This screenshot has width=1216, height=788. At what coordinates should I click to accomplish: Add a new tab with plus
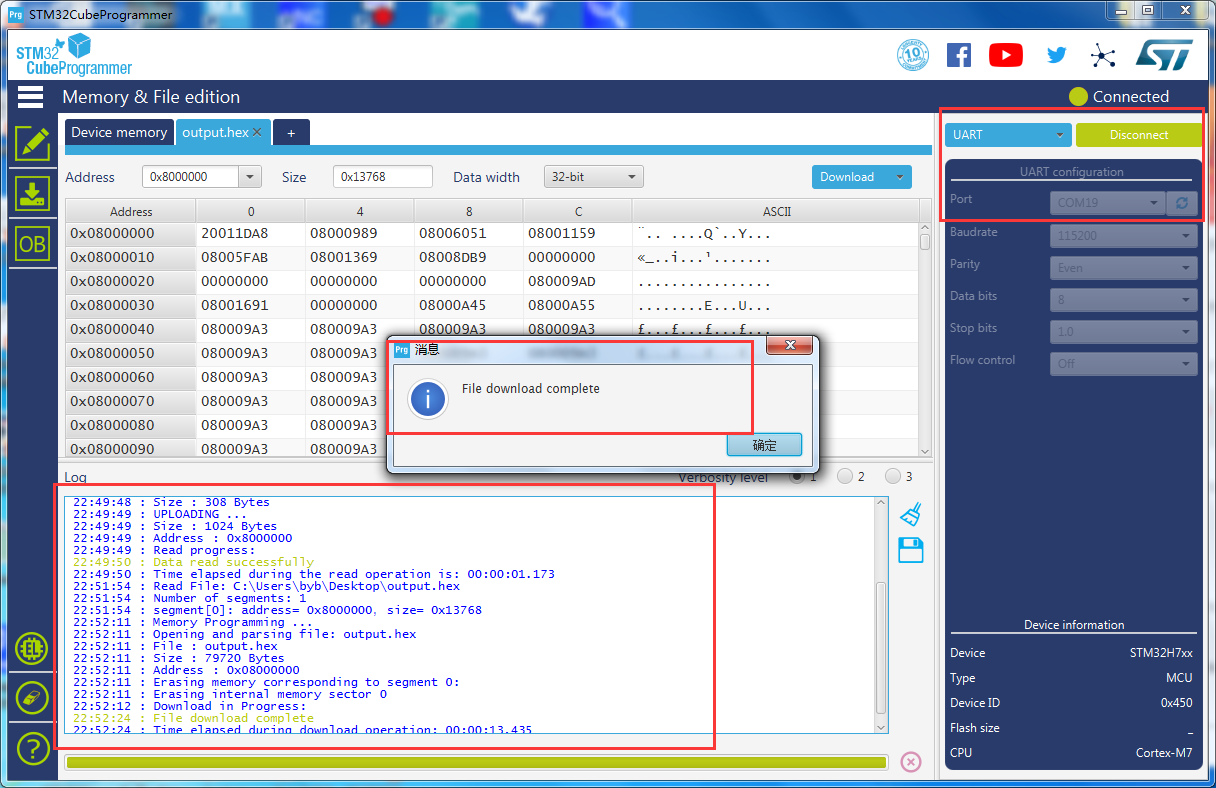pyautogui.click(x=291, y=132)
